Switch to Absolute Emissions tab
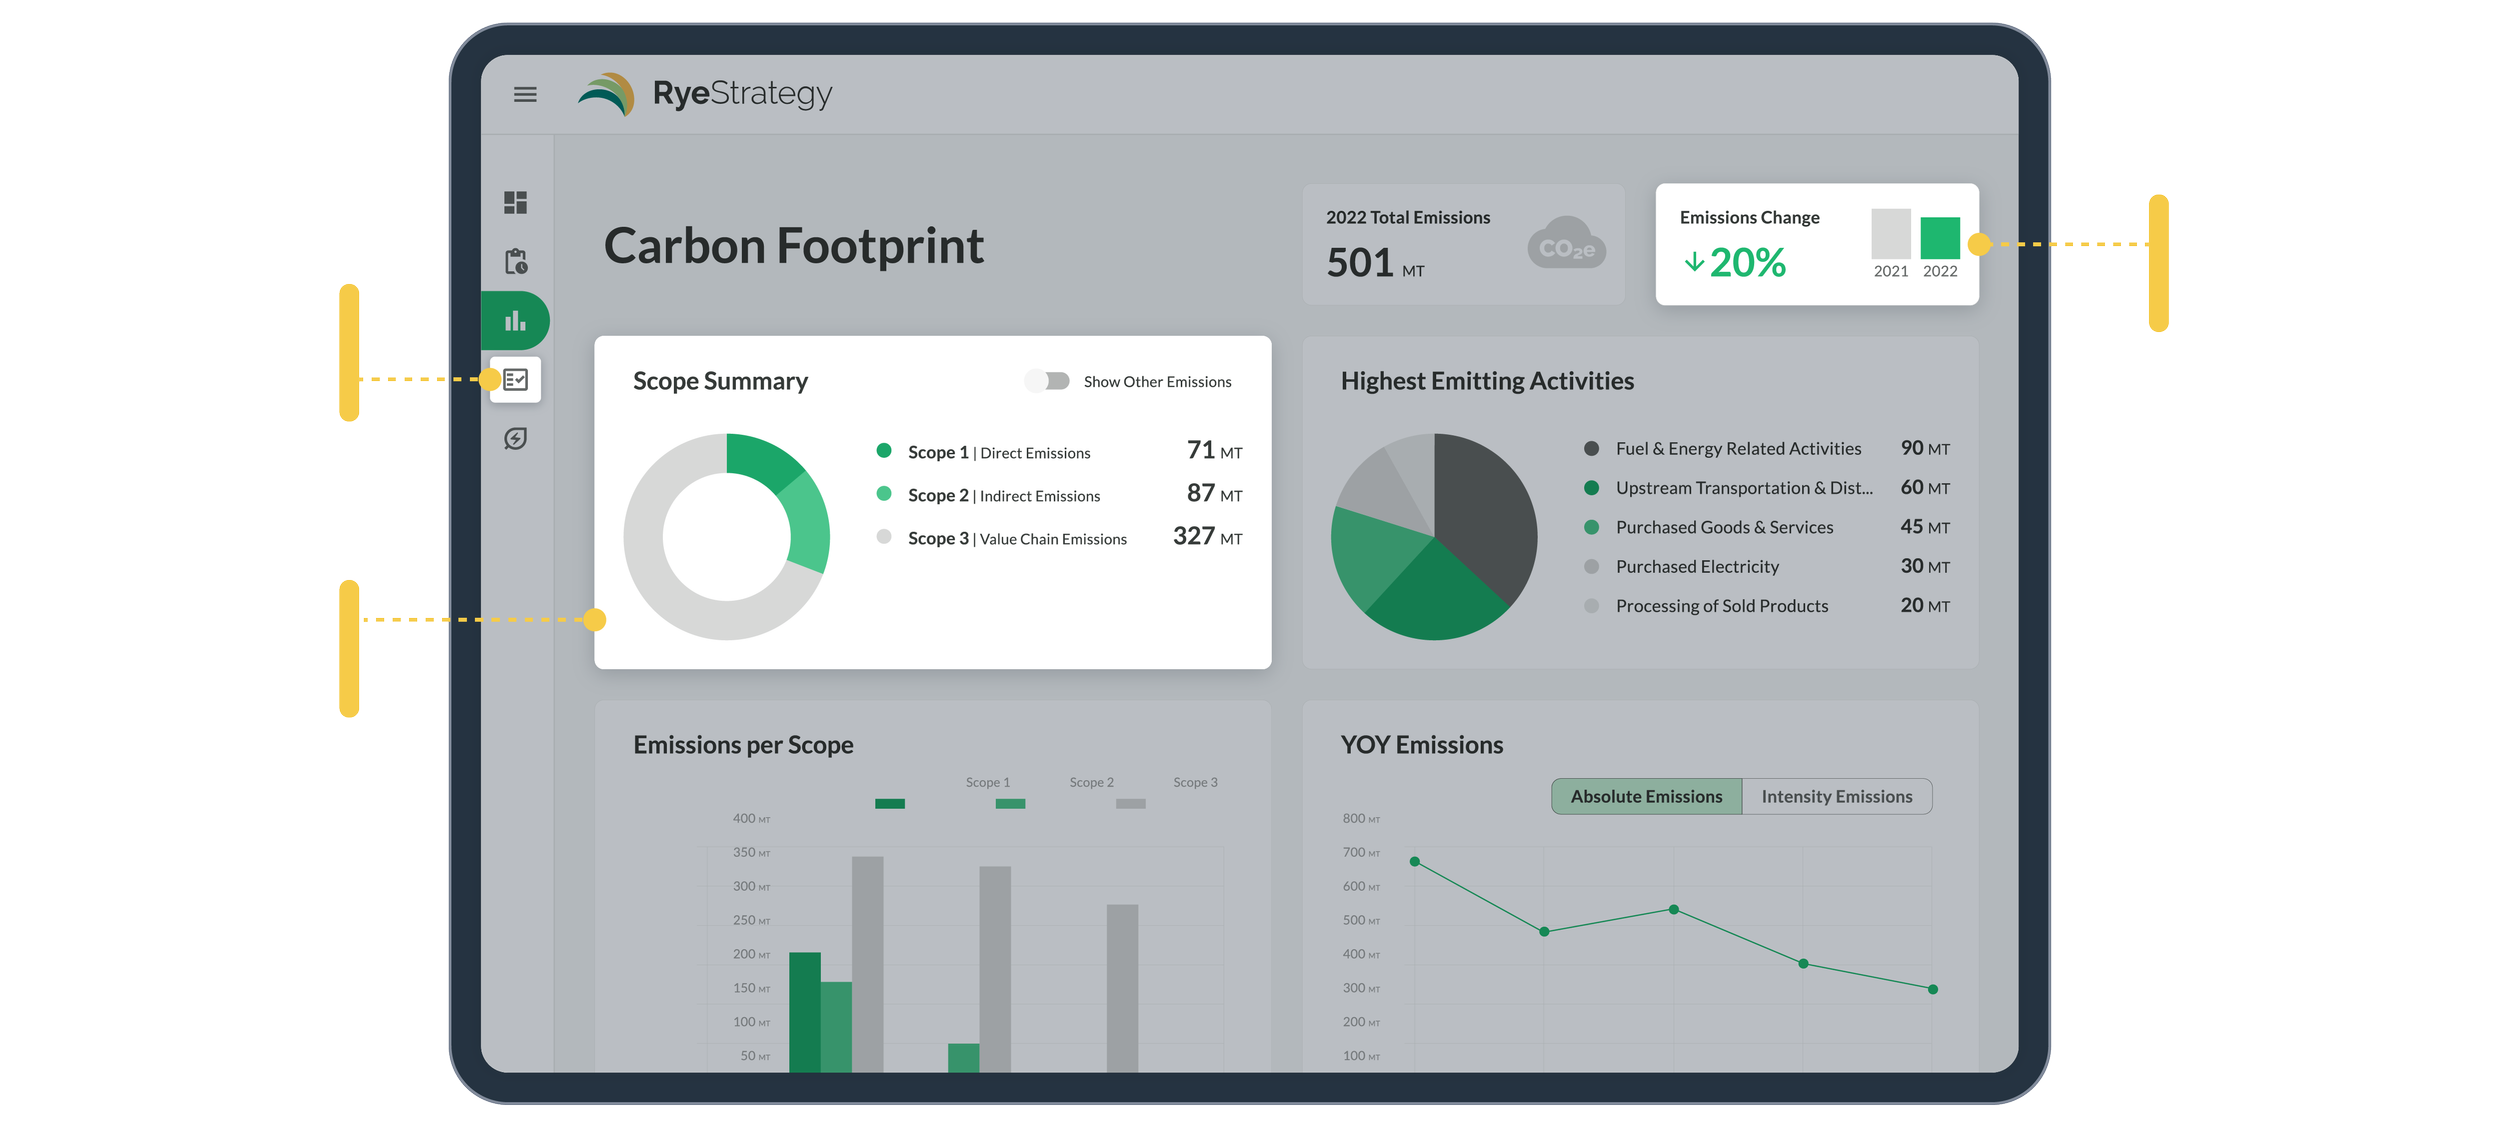Screen dimensions: 2500x1128 tap(1646, 796)
